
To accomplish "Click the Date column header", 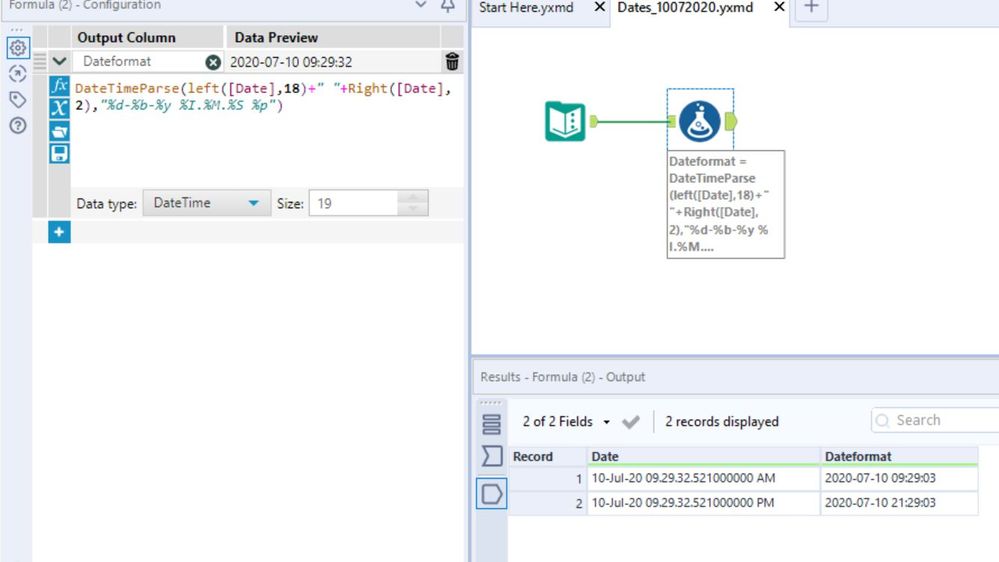I will click(x=703, y=456).
